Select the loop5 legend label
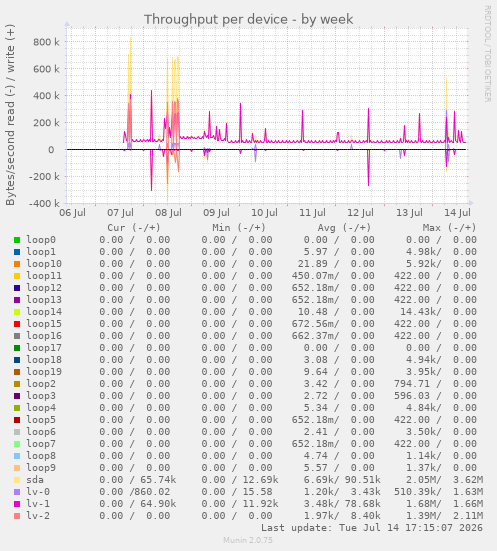This screenshot has height=551, width=497. (x=41, y=420)
